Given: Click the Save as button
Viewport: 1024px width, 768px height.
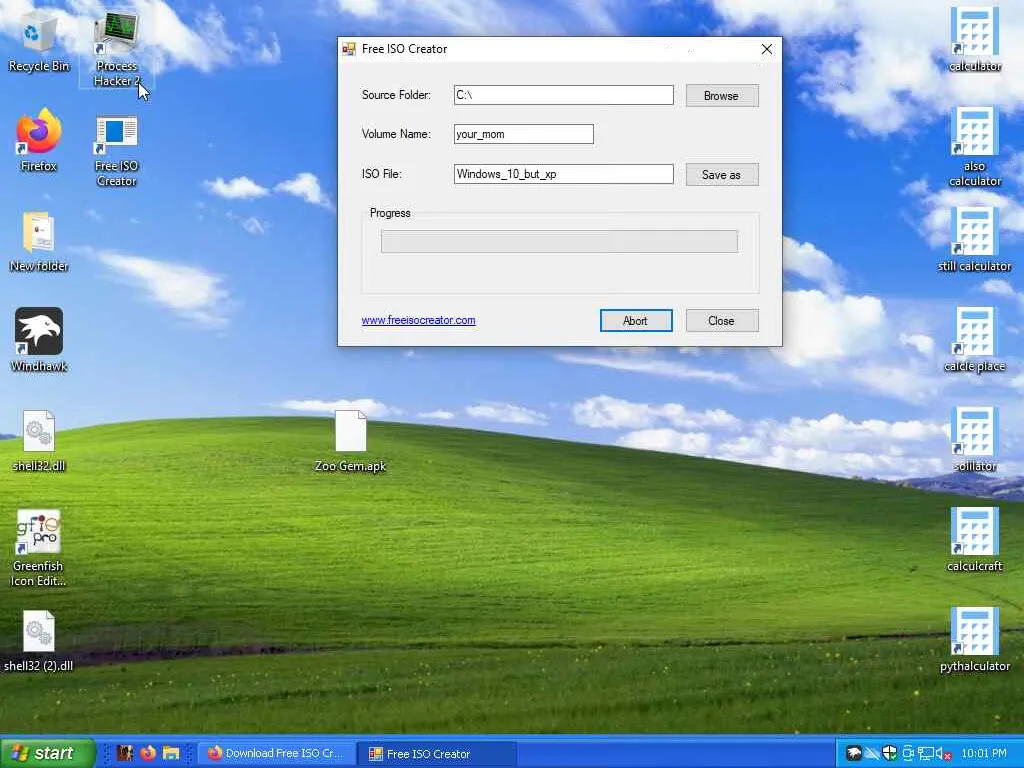Looking at the screenshot, I should tap(722, 174).
